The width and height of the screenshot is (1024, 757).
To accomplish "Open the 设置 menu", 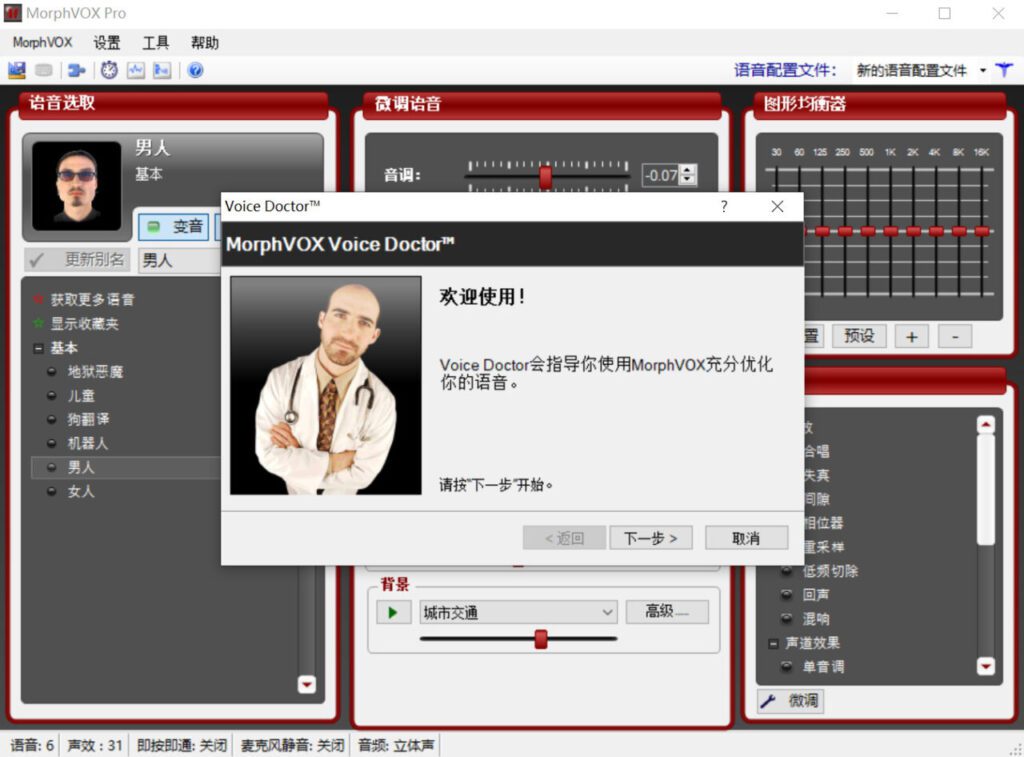I will coord(106,42).
